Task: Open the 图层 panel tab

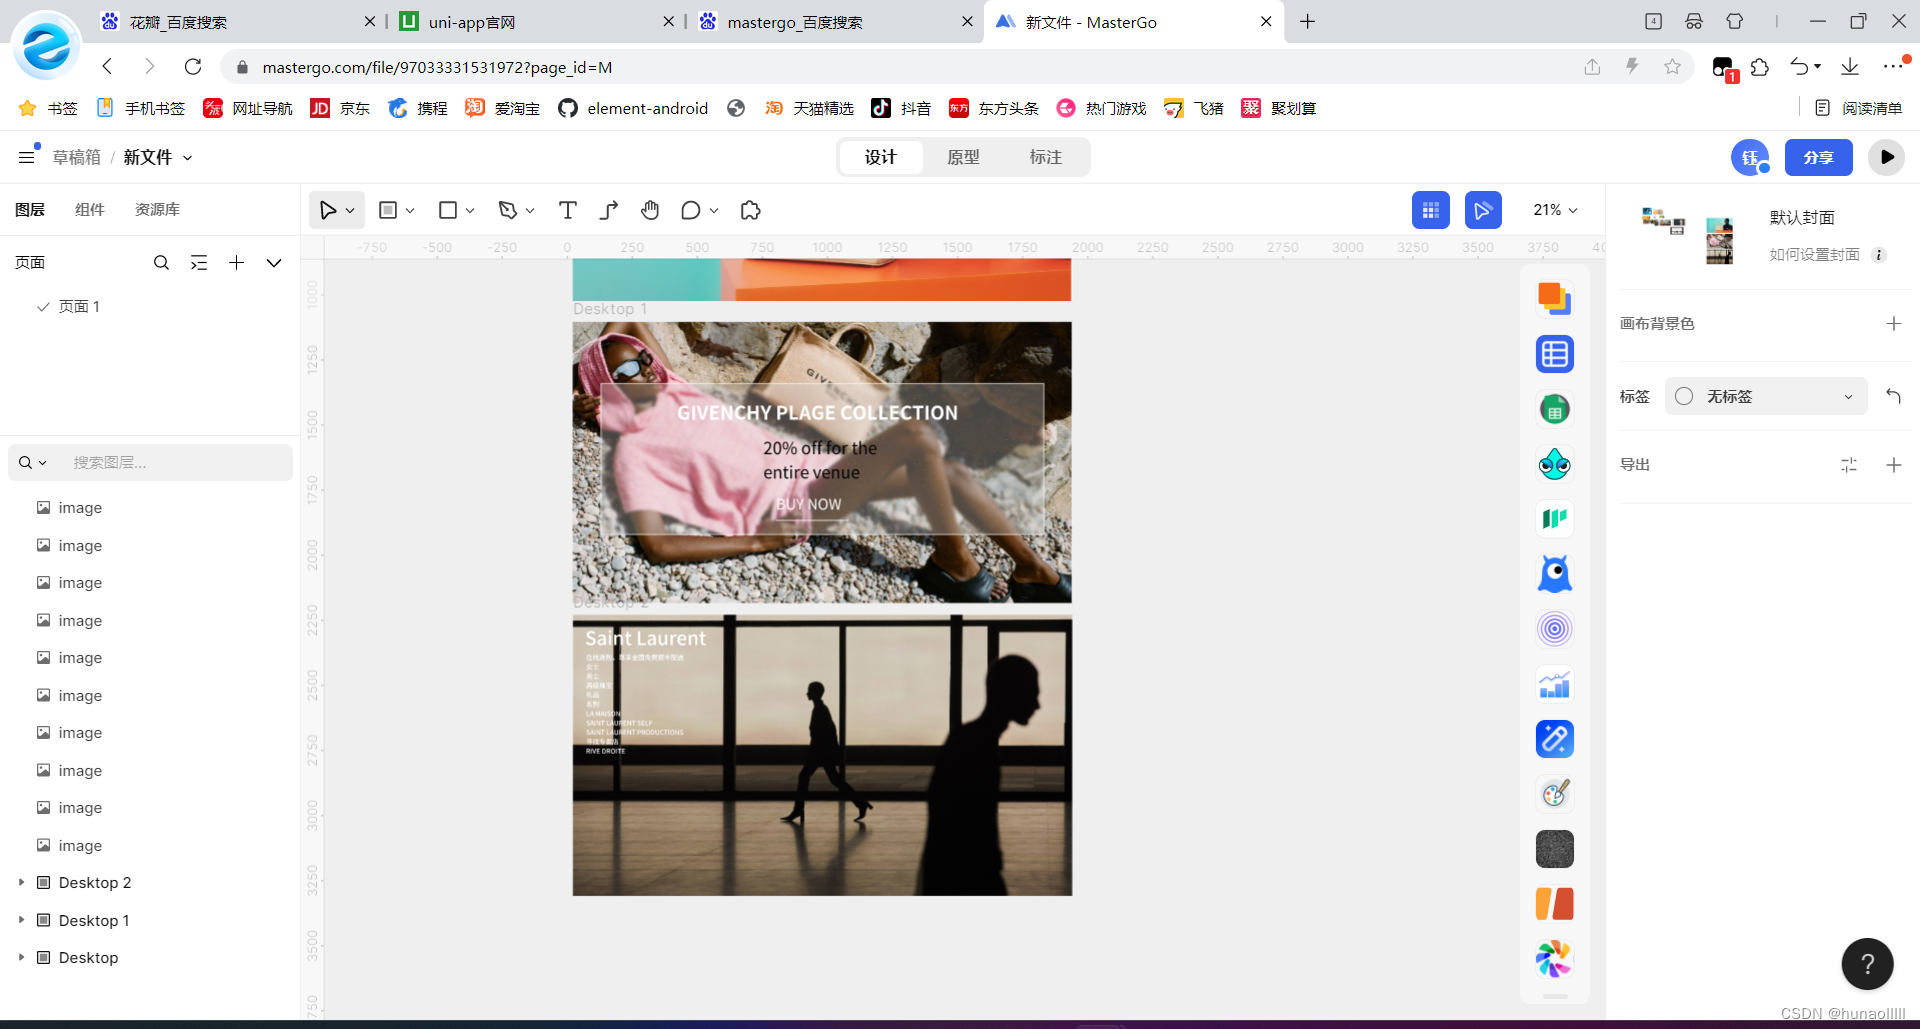Action: pyautogui.click(x=30, y=210)
